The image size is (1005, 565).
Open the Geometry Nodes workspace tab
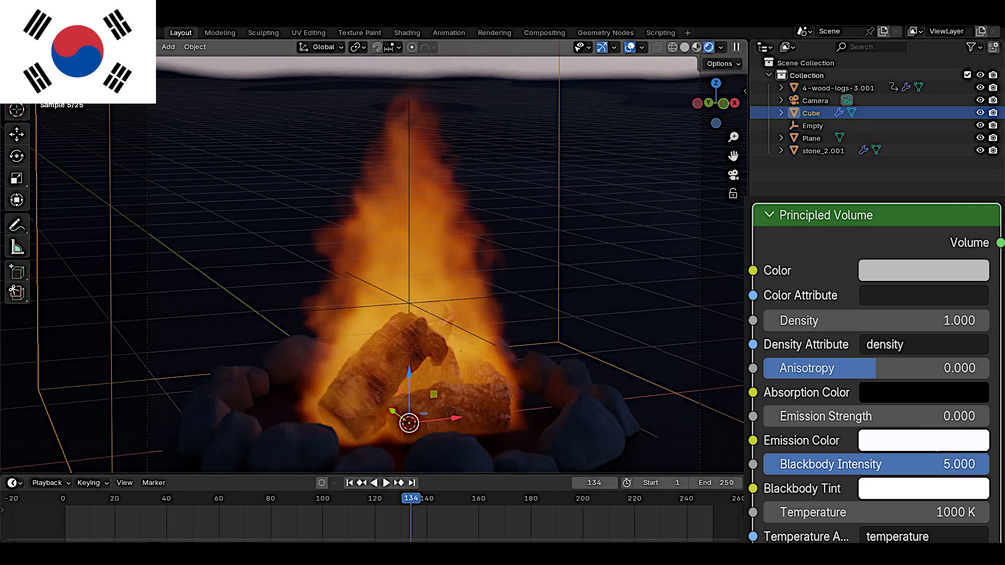pos(605,33)
